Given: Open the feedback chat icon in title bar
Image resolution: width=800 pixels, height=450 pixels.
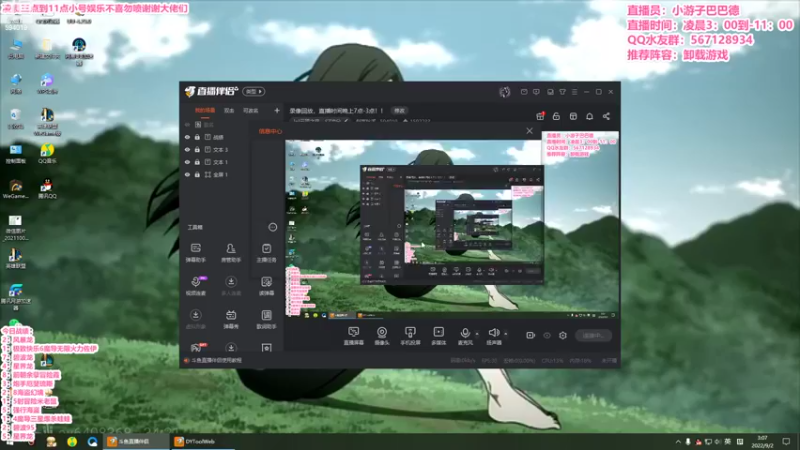Looking at the screenshot, I should click(536, 92).
